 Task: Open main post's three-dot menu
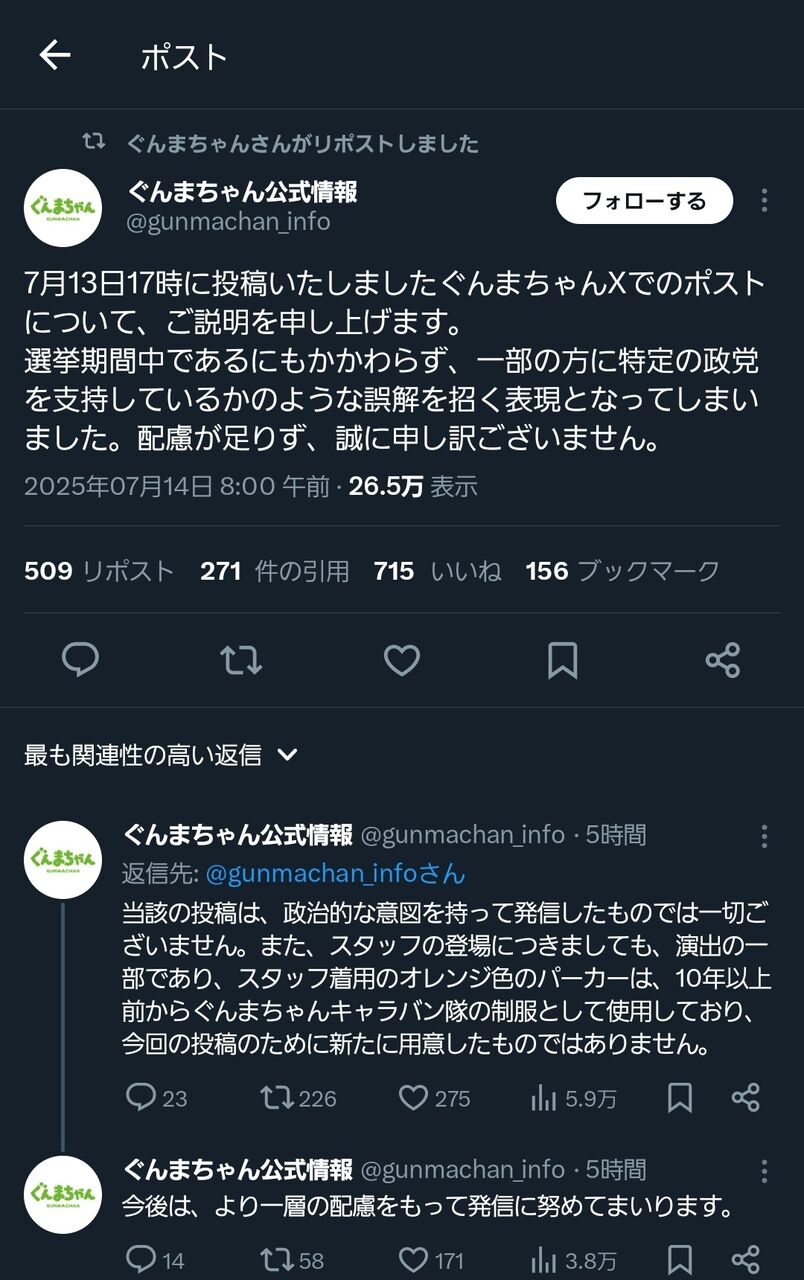click(x=764, y=200)
